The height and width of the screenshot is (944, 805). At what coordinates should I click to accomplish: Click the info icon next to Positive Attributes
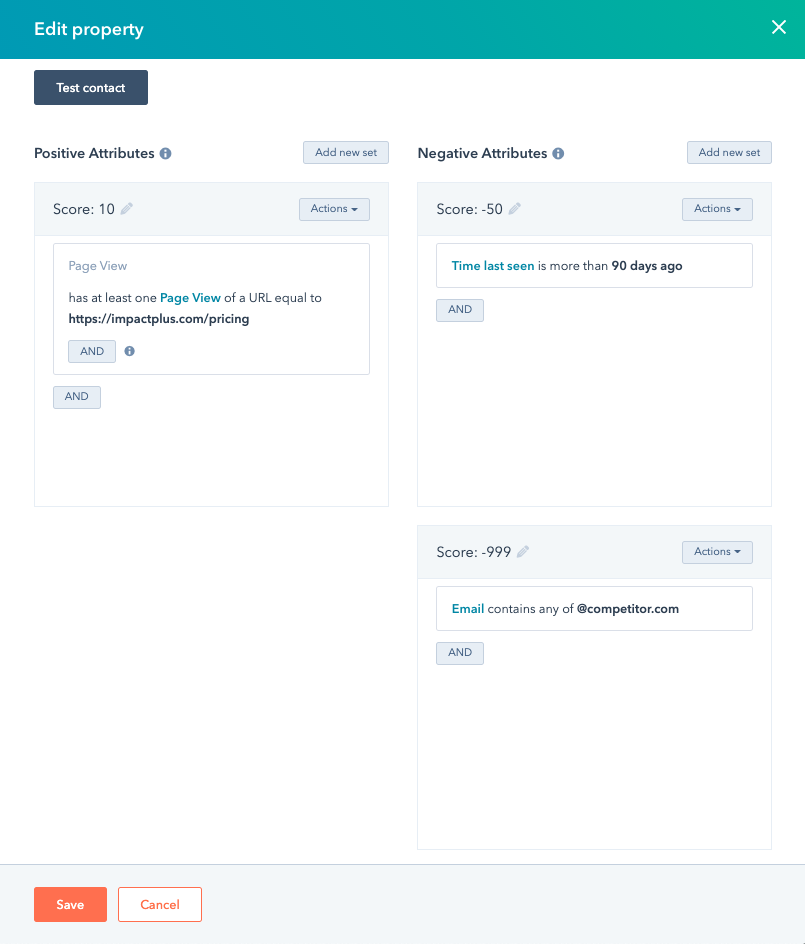[x=166, y=153]
